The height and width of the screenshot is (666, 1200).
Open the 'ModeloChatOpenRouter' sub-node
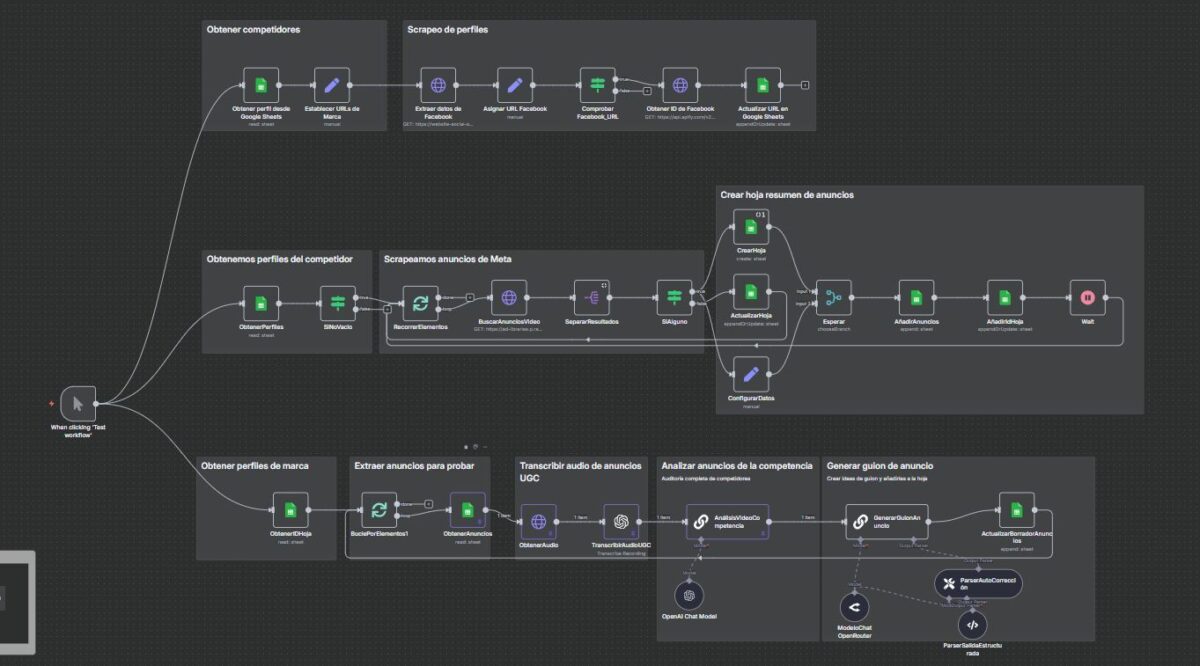[x=853, y=606]
